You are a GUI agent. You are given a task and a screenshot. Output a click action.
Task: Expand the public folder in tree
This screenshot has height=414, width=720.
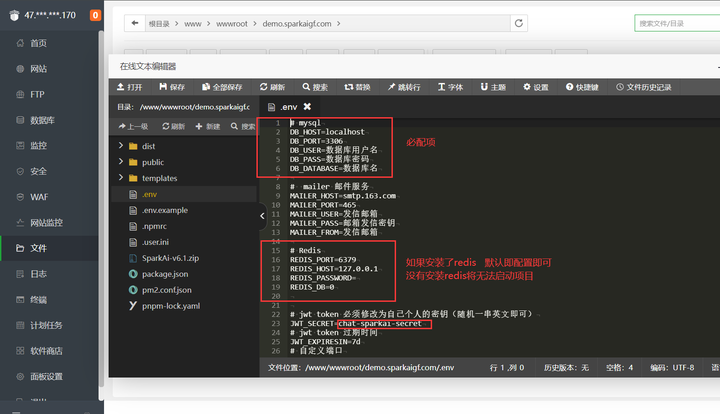point(152,162)
